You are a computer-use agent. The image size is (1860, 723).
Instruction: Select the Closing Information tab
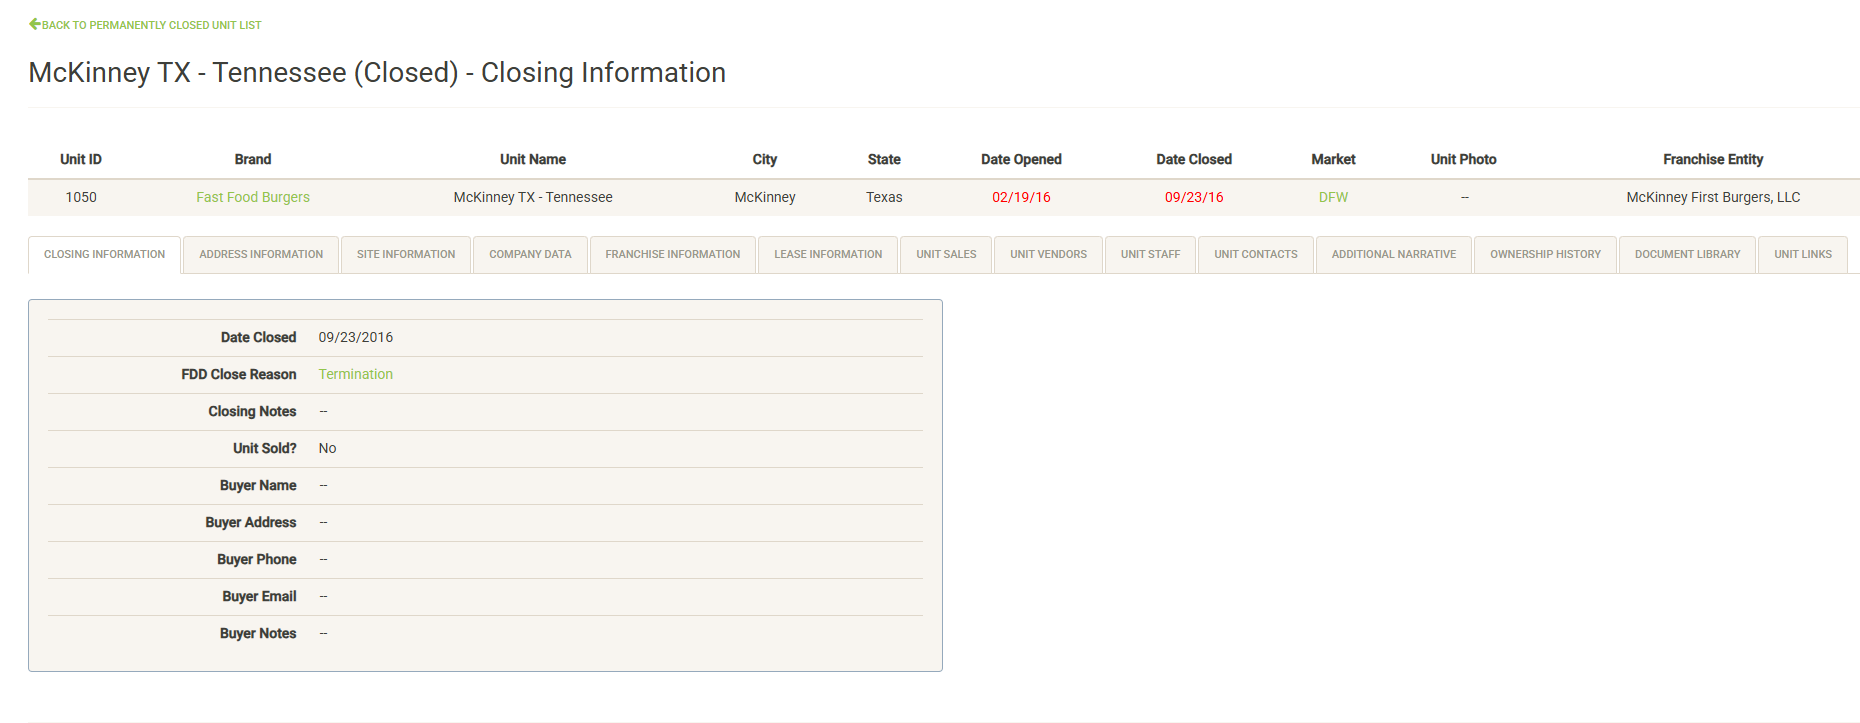(x=105, y=254)
